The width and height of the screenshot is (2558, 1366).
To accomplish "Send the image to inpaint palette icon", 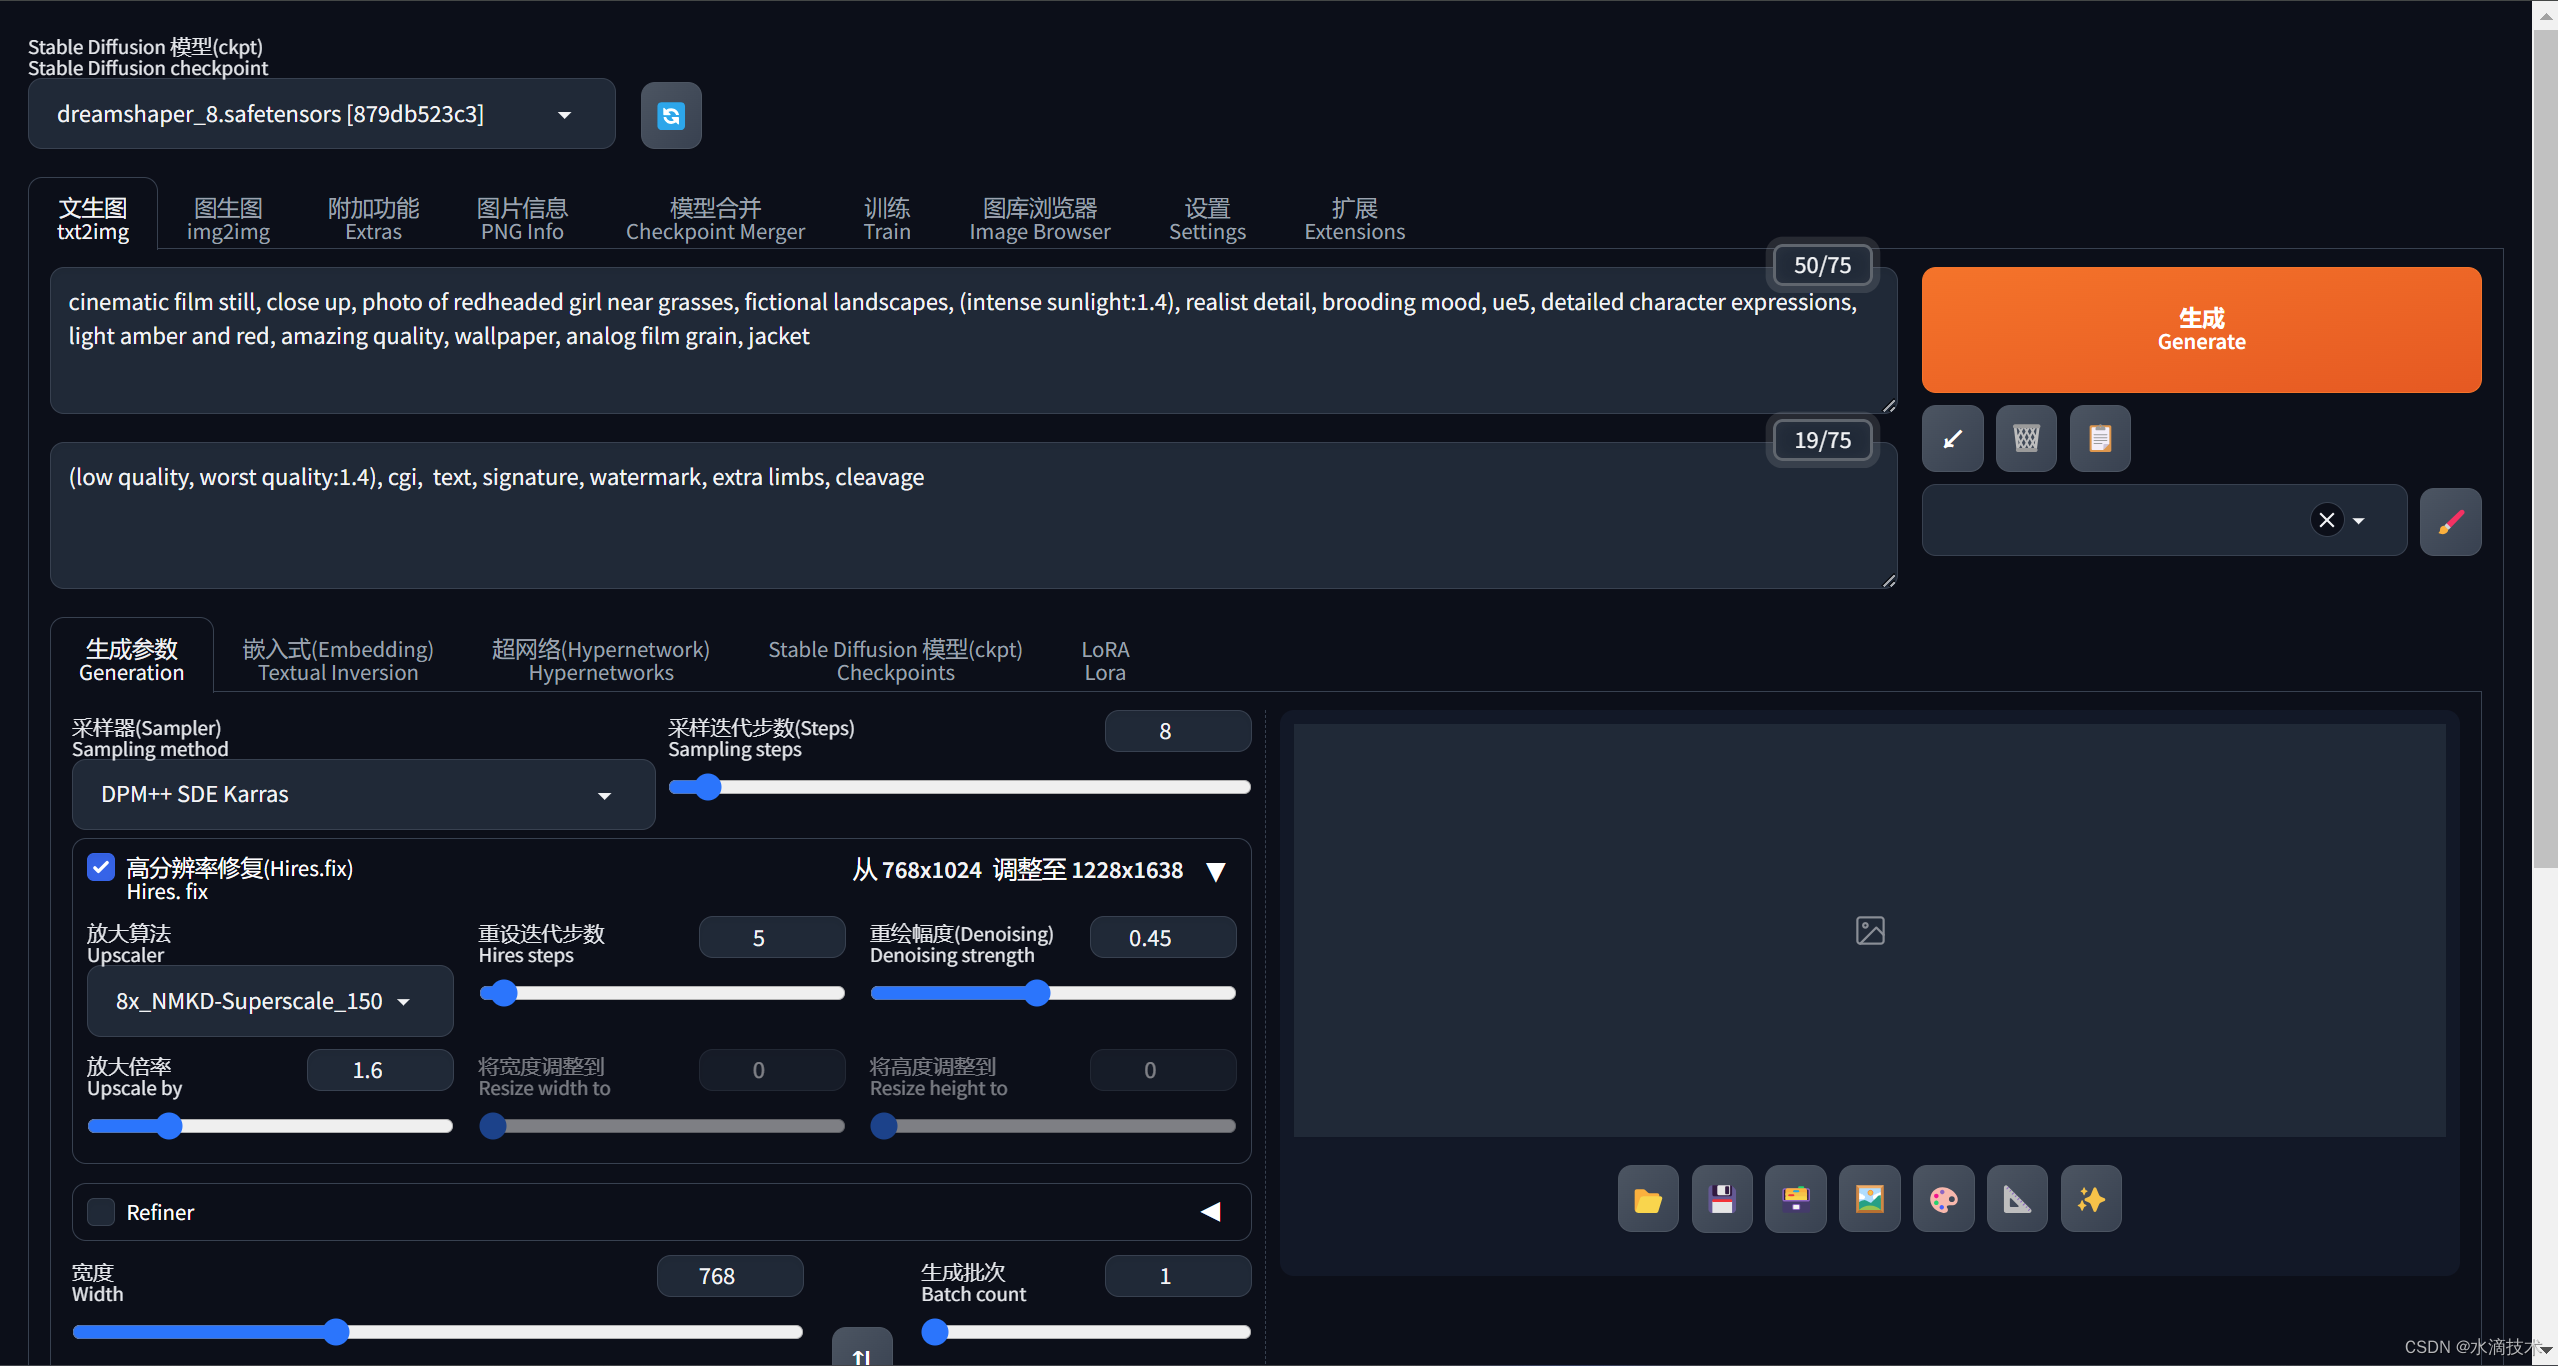I will coord(1944,1199).
